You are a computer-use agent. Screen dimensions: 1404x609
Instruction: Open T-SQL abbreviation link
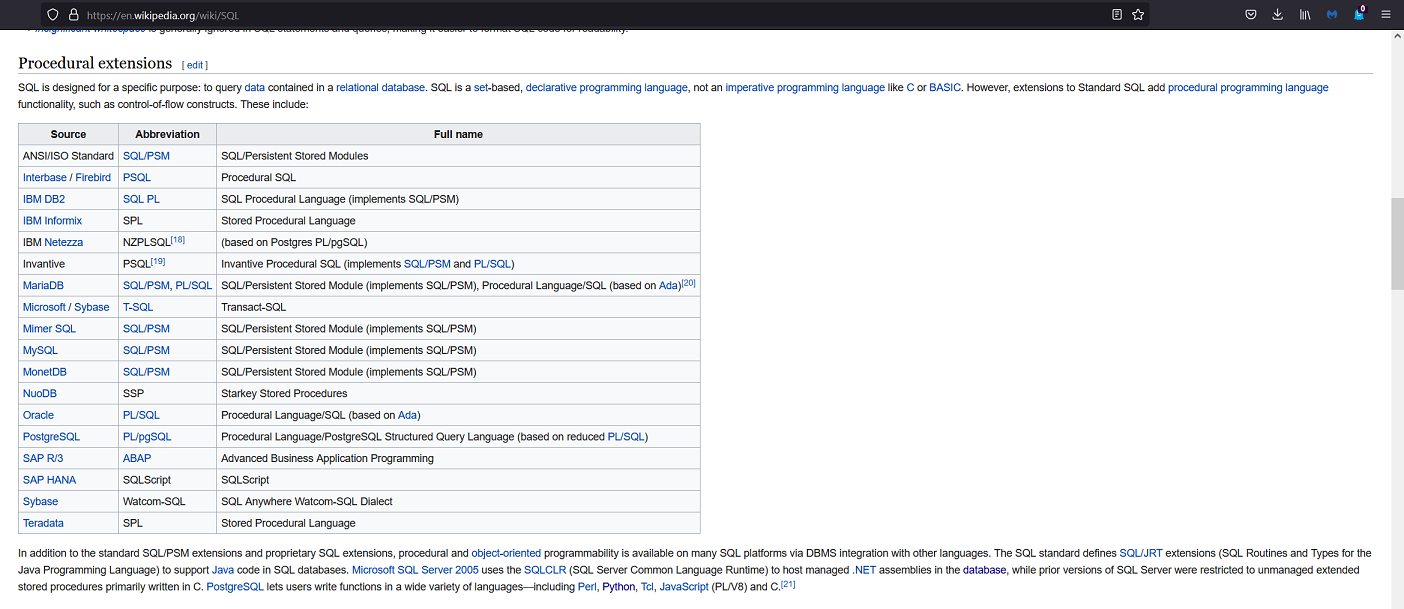(138, 307)
